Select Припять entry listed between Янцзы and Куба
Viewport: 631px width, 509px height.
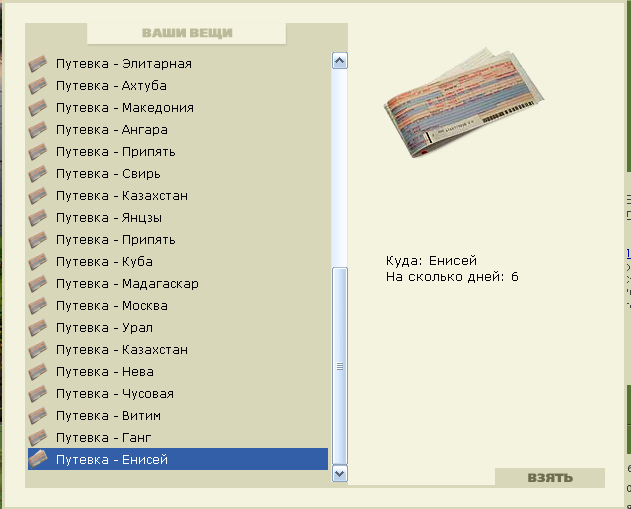pyautogui.click(x=178, y=240)
